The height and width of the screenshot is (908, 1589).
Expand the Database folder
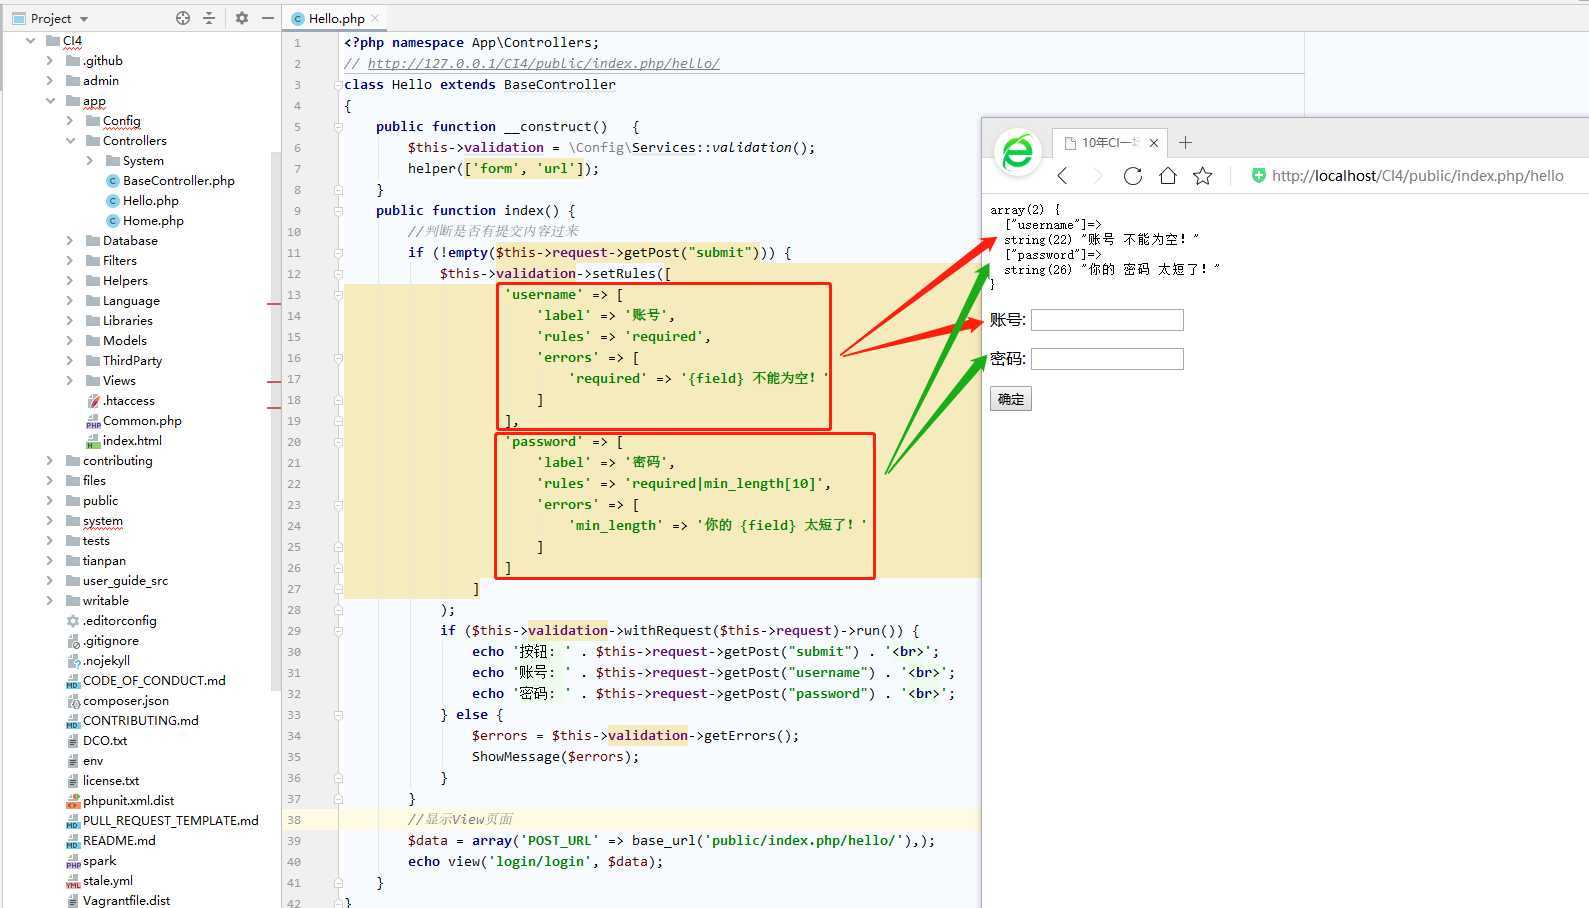click(x=70, y=241)
